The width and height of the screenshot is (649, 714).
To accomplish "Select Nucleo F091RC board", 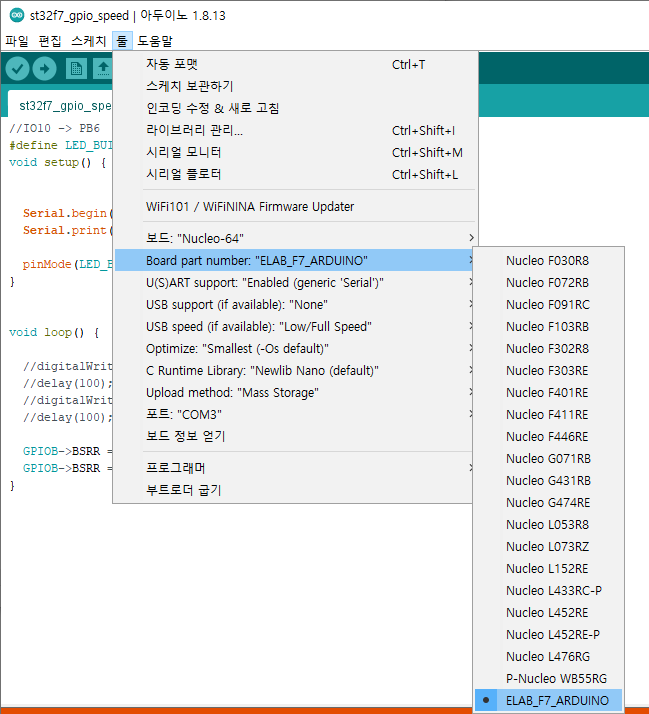I will pos(548,304).
